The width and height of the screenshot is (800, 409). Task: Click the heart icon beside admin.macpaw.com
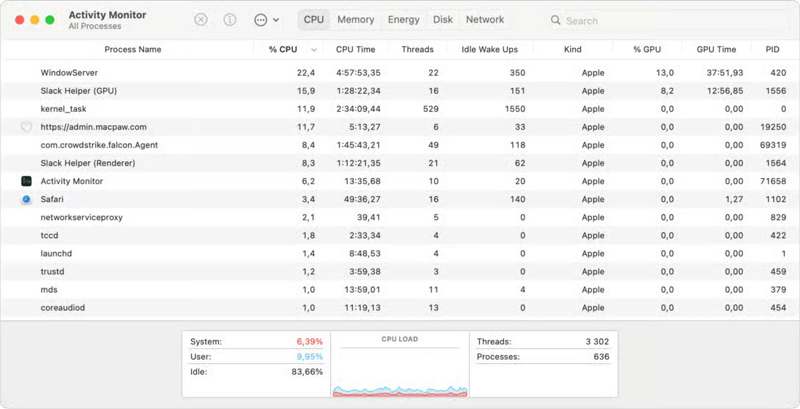tap(27, 127)
